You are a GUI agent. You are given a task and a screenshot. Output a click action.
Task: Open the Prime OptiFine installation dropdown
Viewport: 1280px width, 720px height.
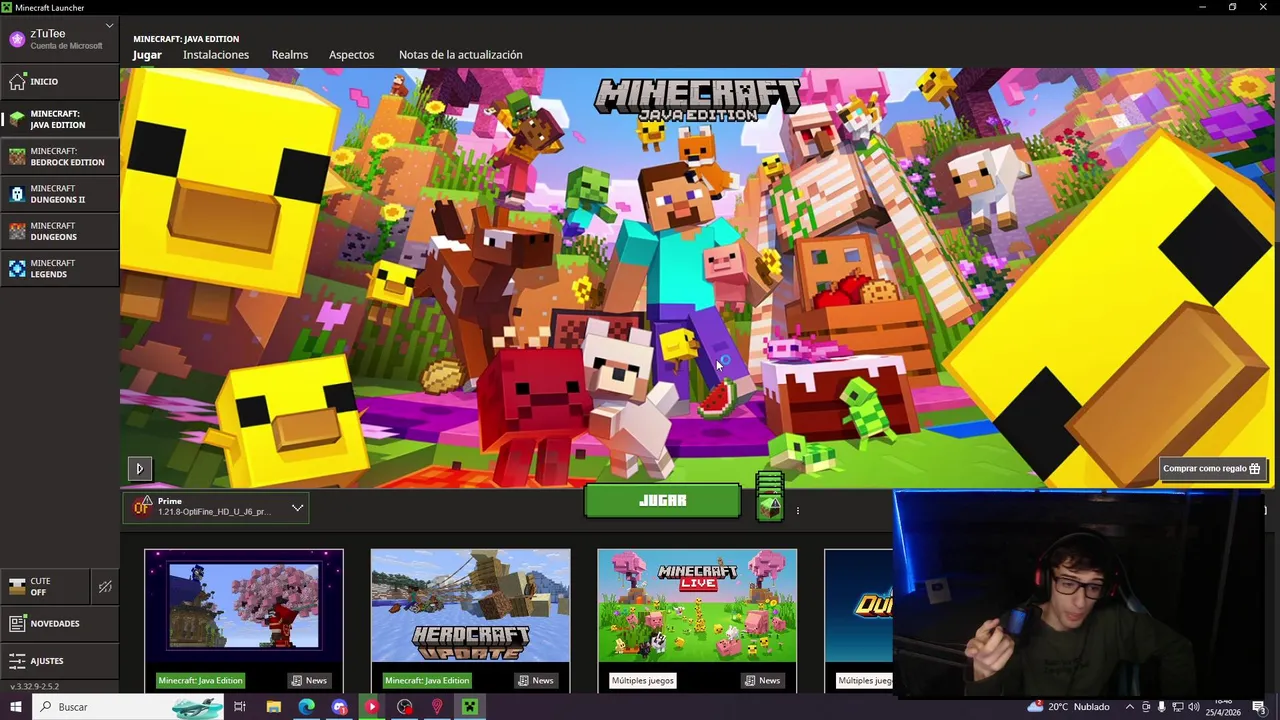[x=216, y=508]
